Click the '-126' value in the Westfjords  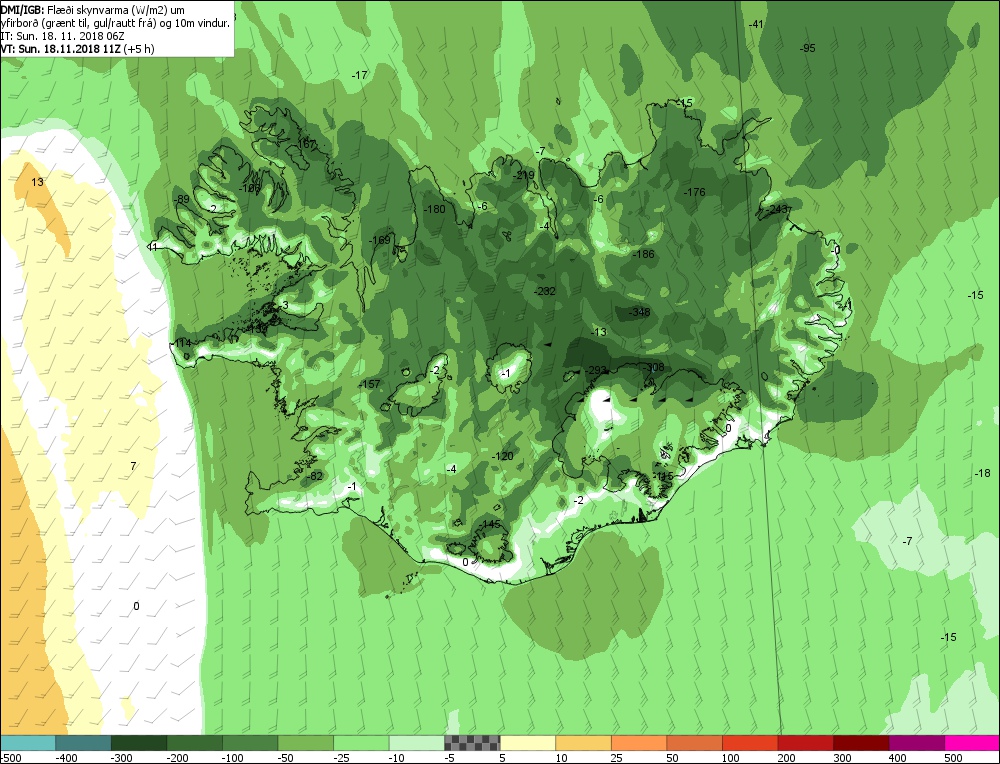pos(249,188)
